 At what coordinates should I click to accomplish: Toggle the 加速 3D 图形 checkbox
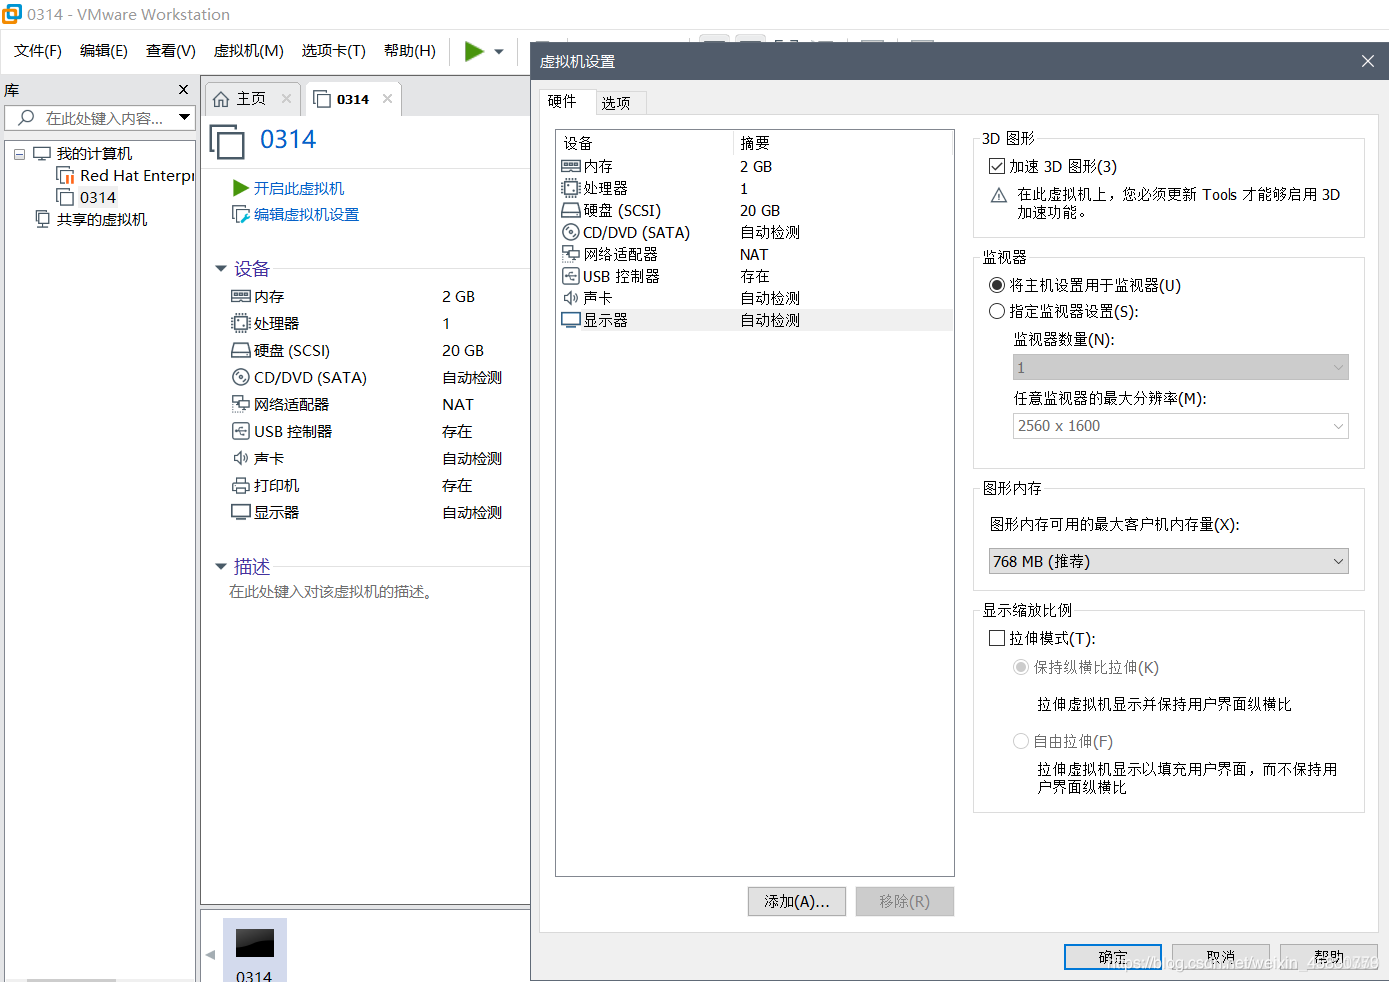(x=997, y=166)
